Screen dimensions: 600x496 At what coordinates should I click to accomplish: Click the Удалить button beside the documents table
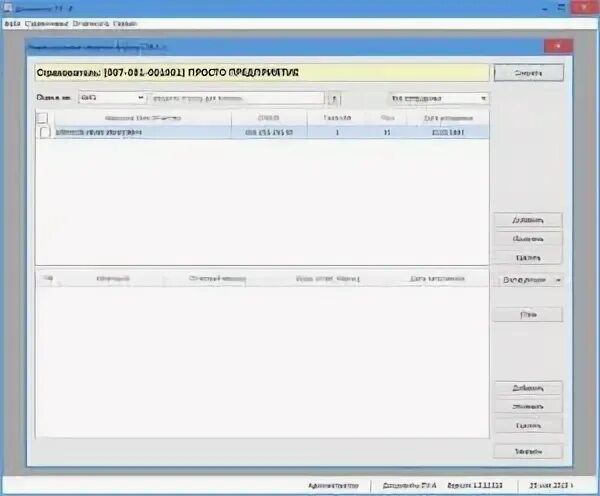(528, 425)
